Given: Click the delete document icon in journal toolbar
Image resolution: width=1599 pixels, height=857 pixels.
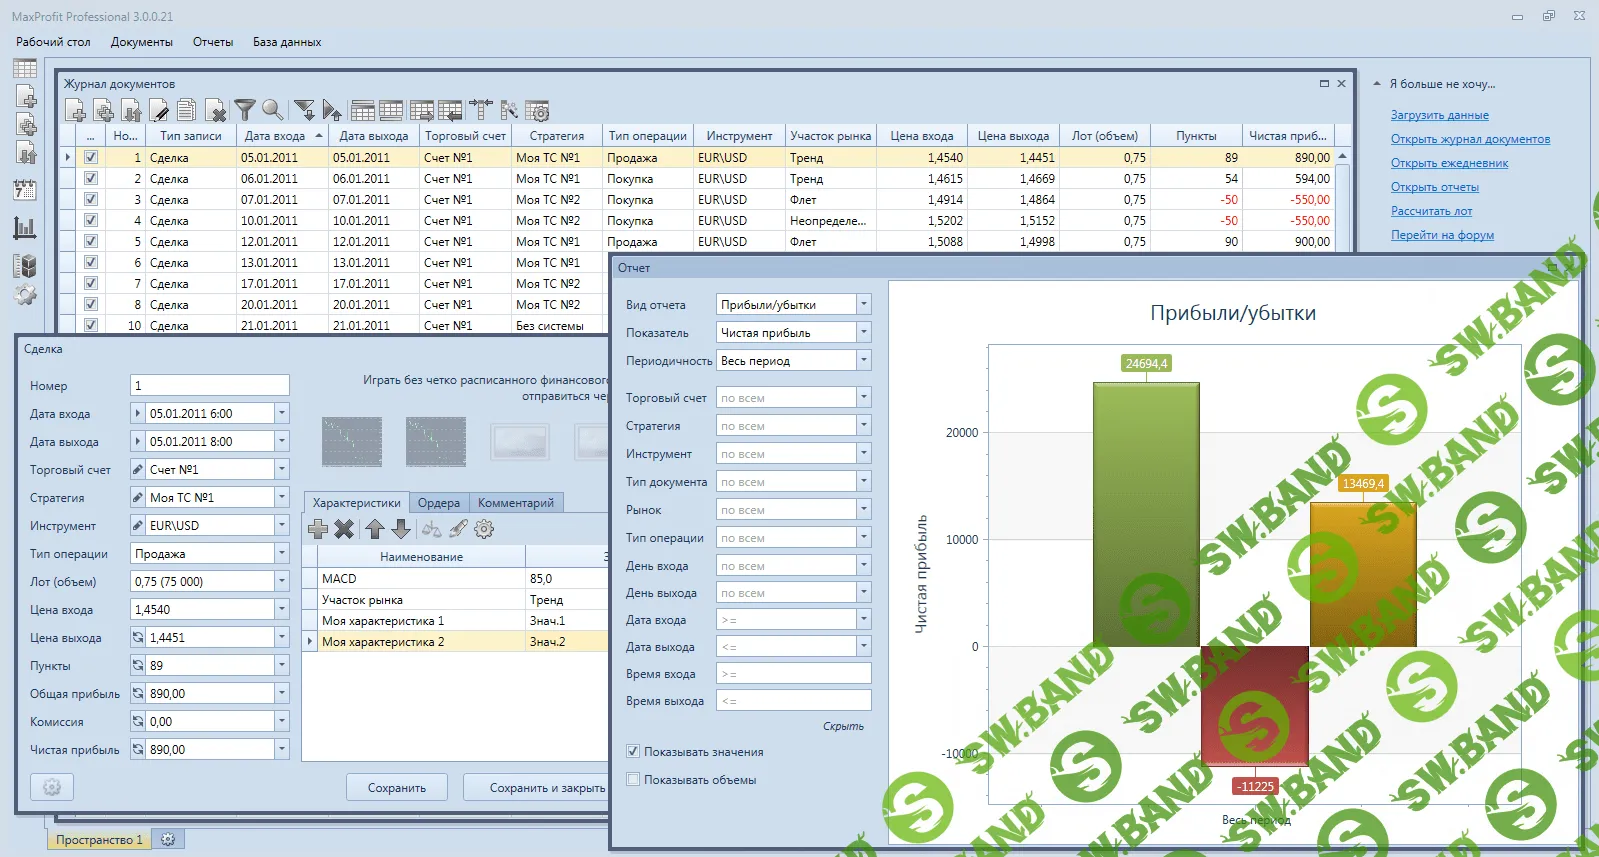Looking at the screenshot, I should (215, 110).
